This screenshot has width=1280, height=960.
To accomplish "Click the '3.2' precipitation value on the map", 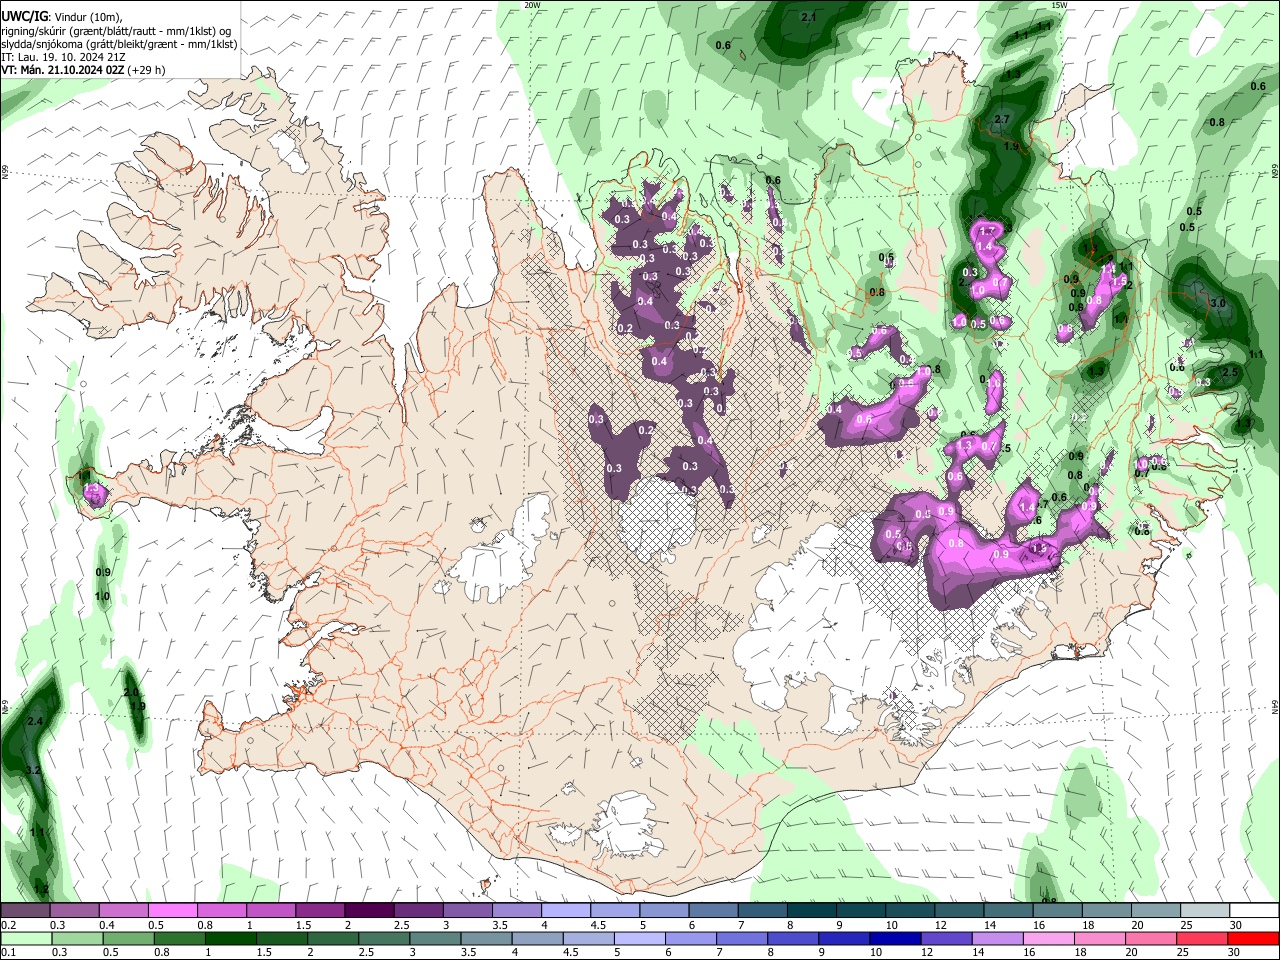I will coord(33,770).
